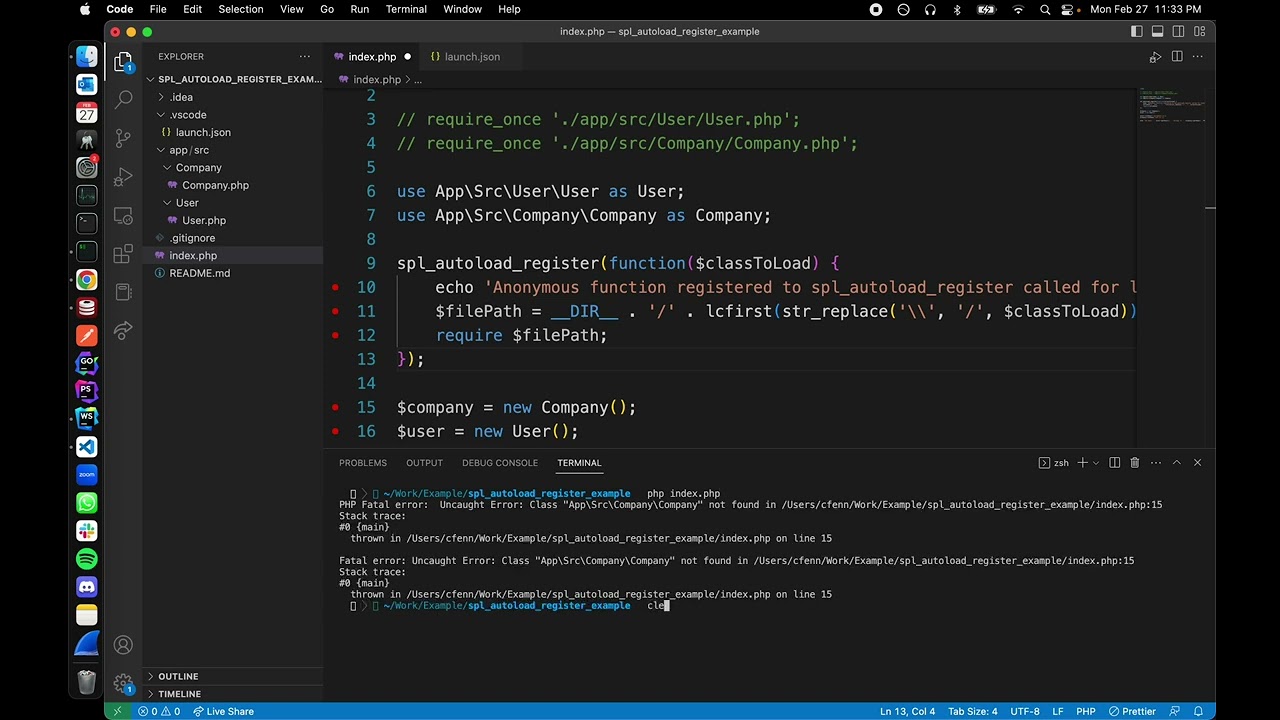
Task: Open Google Chrome from the Dock
Action: 87,281
